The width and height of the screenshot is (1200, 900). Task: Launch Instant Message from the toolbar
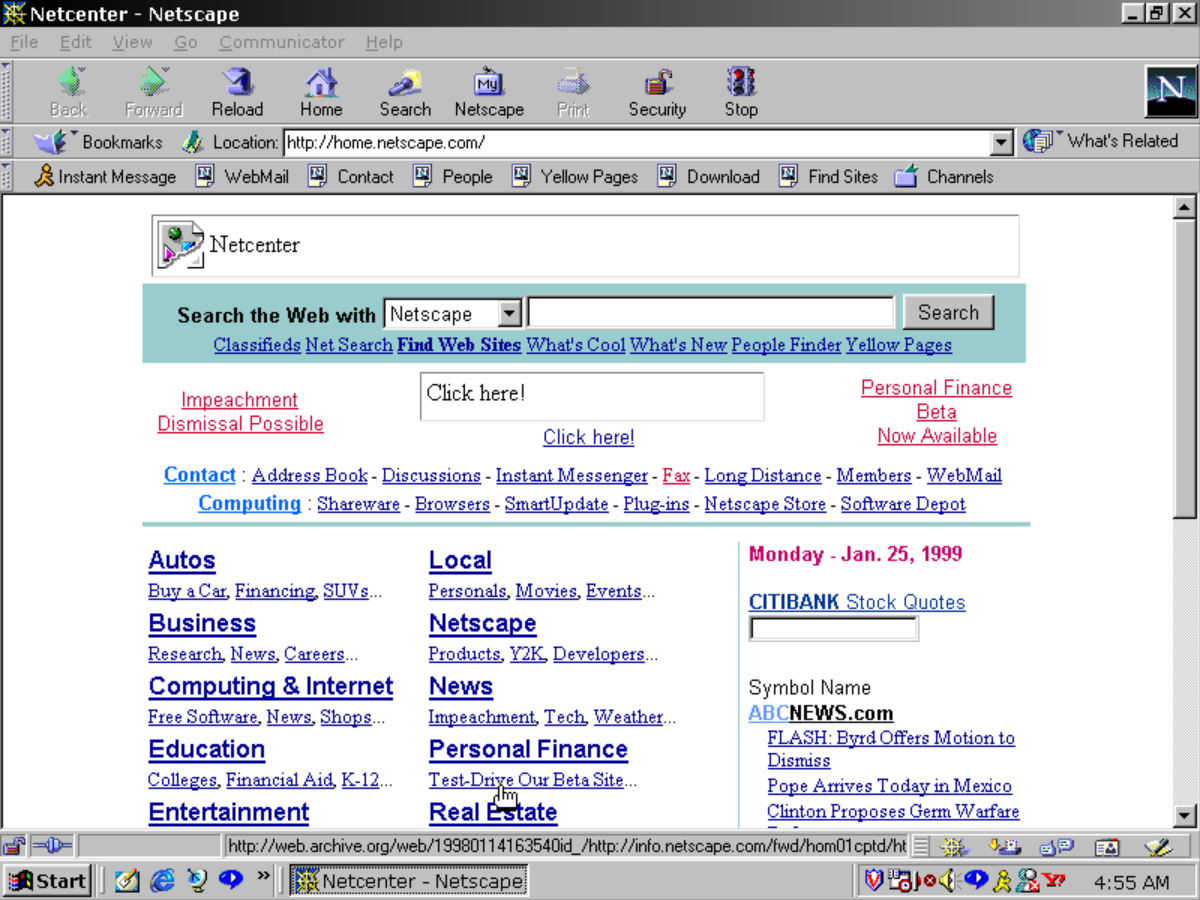click(104, 176)
